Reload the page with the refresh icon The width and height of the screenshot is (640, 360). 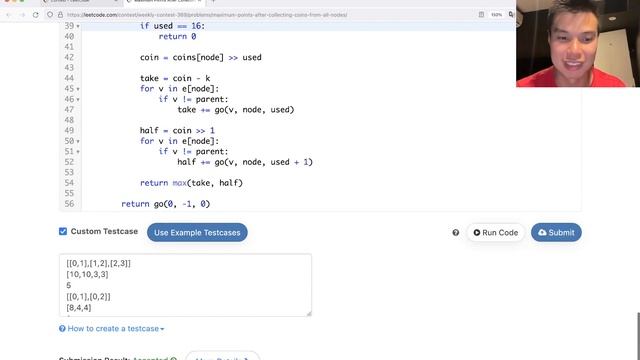tap(36, 15)
